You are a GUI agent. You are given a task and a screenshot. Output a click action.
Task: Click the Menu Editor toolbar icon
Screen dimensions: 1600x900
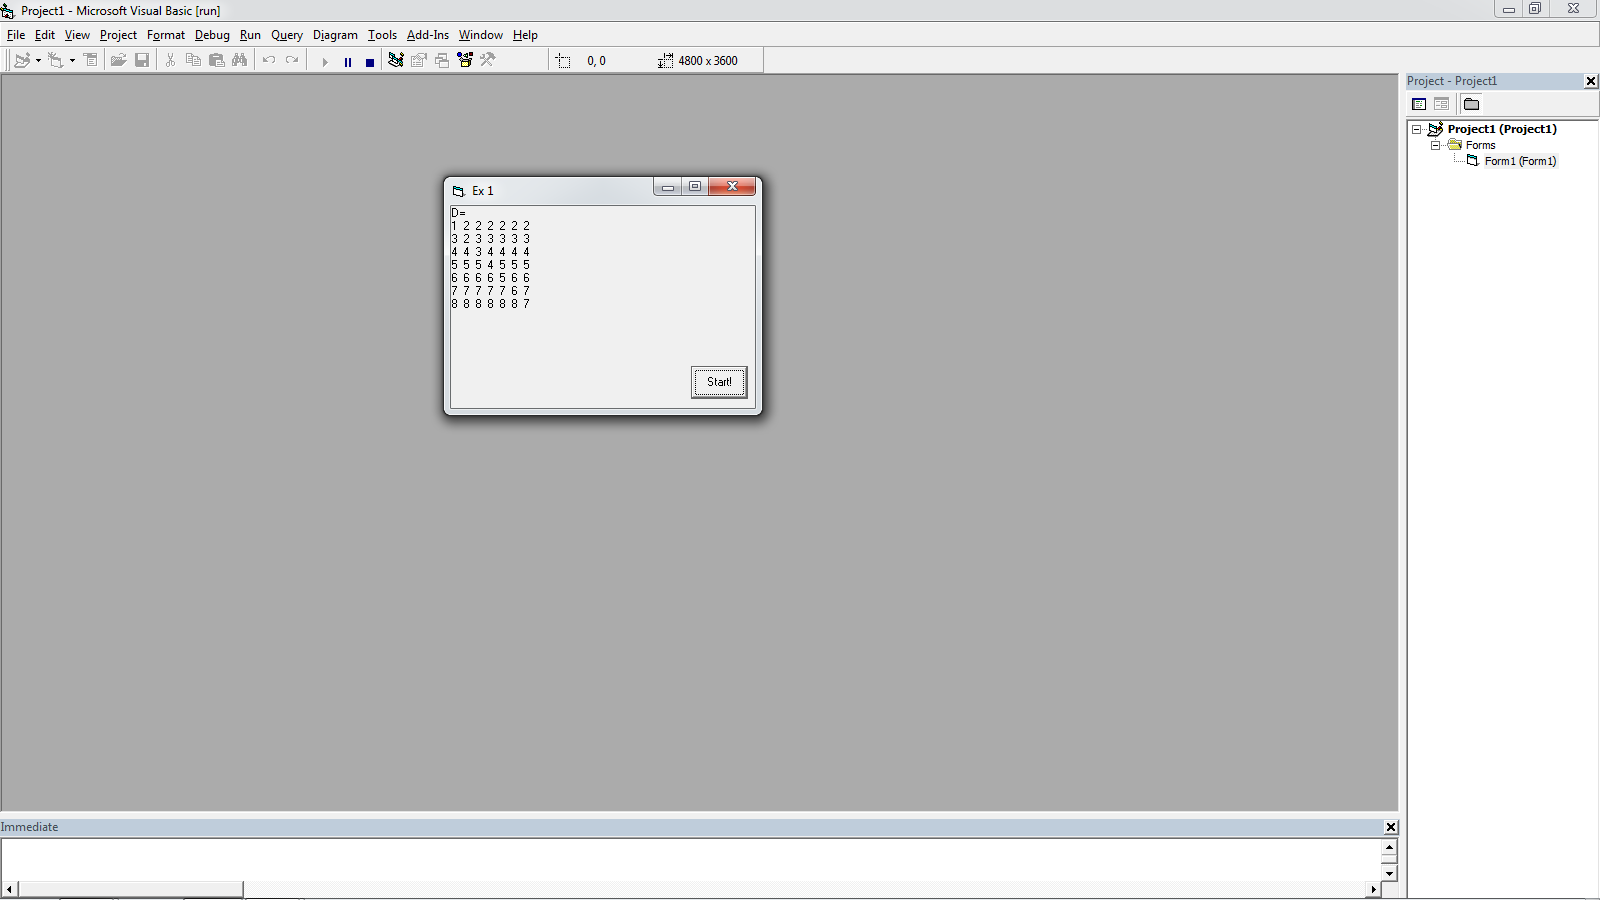(x=90, y=61)
